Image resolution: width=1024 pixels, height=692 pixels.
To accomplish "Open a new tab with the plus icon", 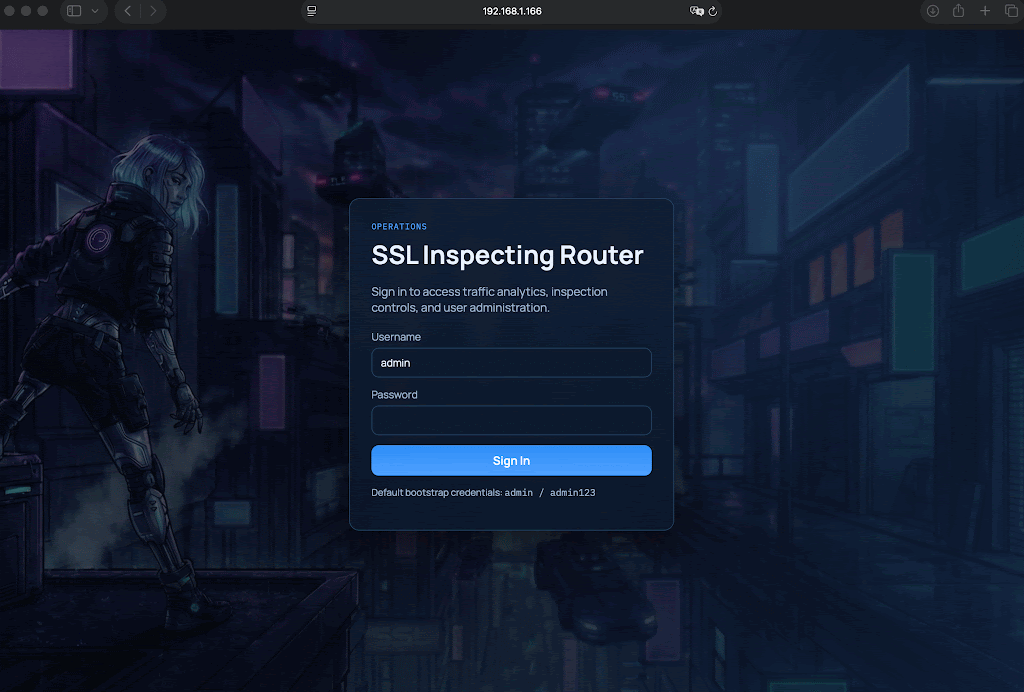I will click(984, 11).
